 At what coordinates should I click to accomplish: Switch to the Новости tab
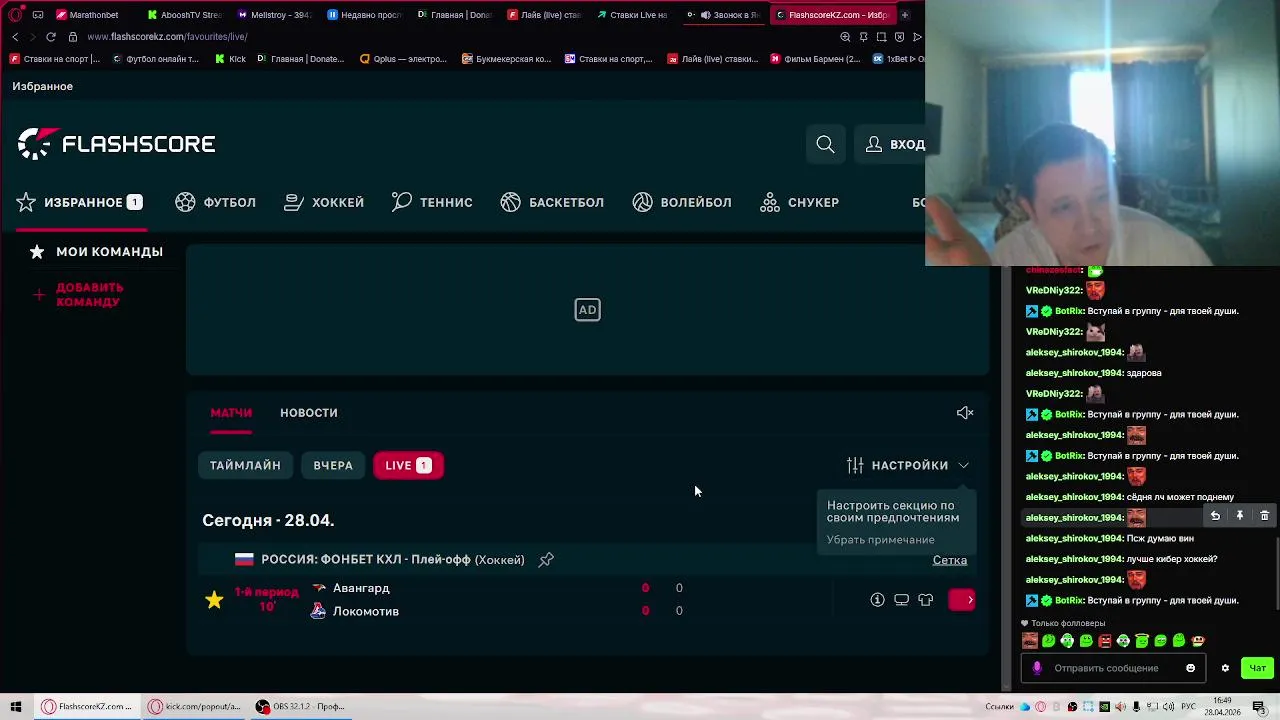[309, 413]
